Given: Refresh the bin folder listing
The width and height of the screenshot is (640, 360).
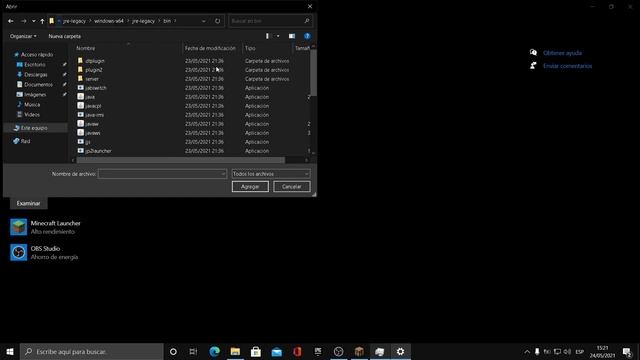Looking at the screenshot, I should click(x=218, y=21).
